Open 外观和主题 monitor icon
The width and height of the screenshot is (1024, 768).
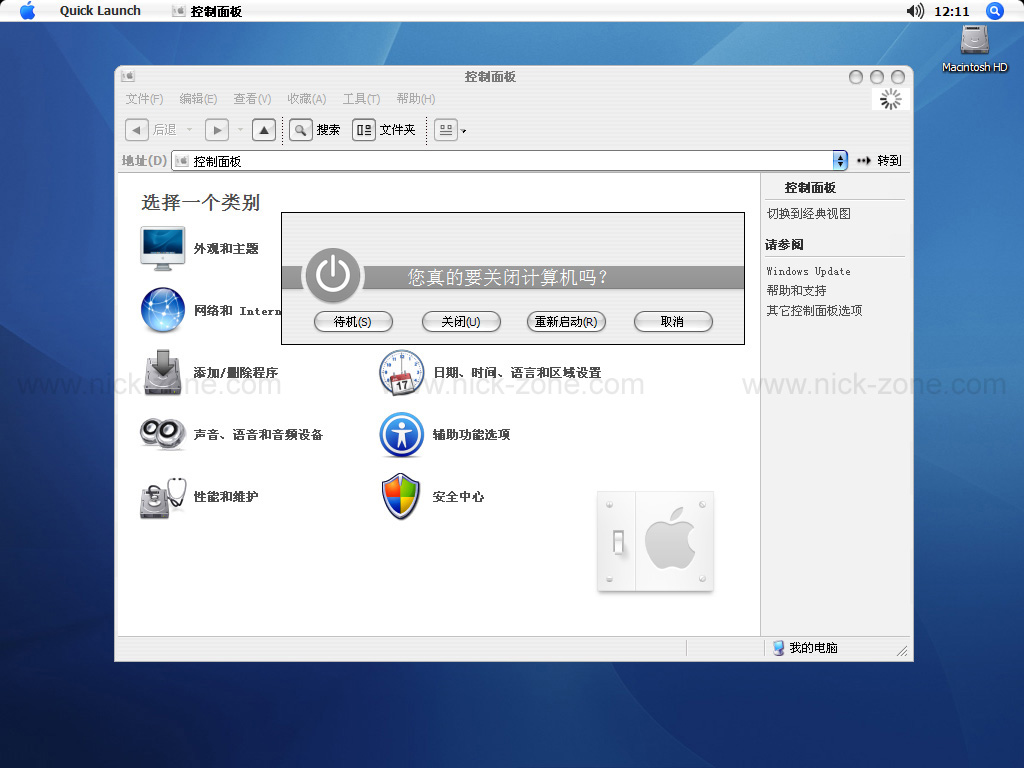pos(163,248)
